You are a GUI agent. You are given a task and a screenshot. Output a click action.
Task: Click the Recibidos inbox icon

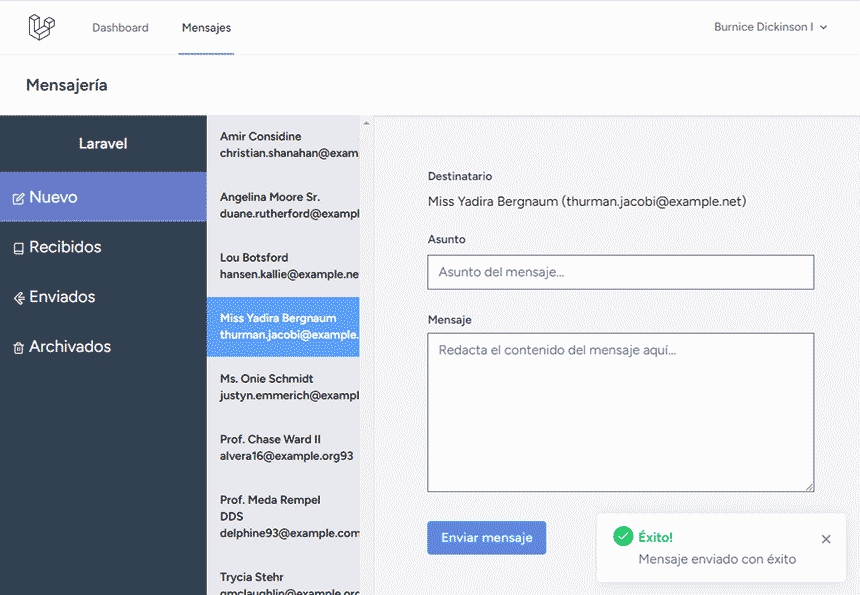pyautogui.click(x=19, y=248)
